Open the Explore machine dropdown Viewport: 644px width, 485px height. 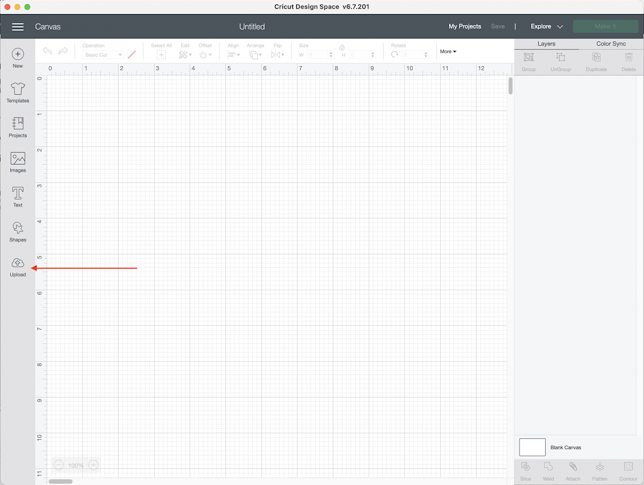coord(546,26)
